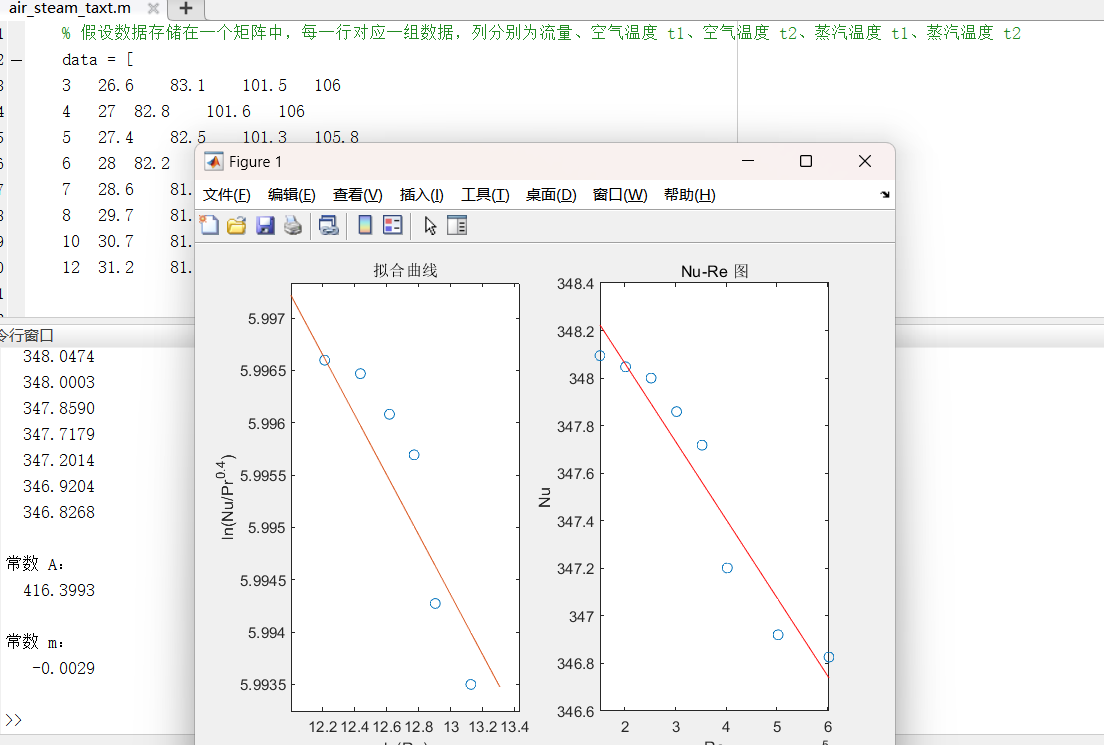Expand the 工具(T) menu
Image resolution: width=1104 pixels, height=745 pixels.
[x=485, y=195]
